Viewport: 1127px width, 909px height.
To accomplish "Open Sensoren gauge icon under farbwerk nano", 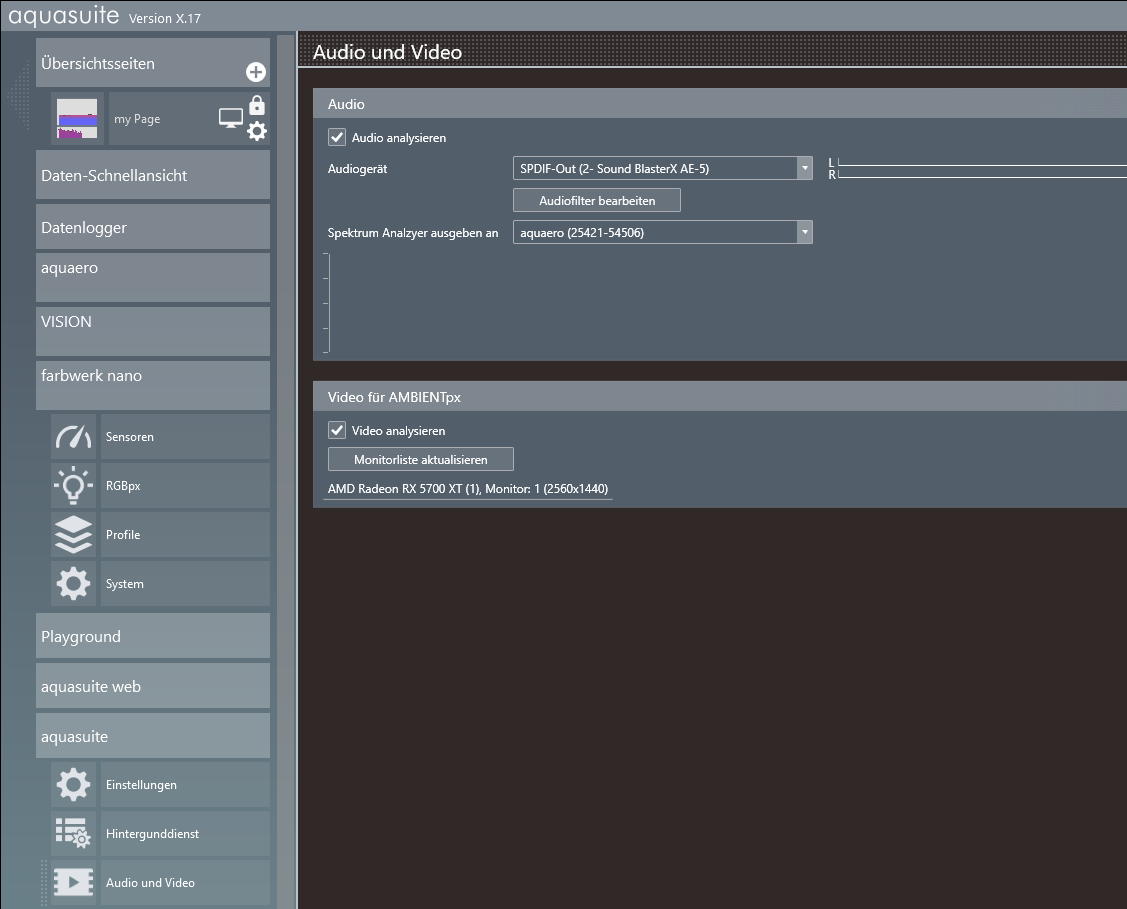I will coord(73,437).
